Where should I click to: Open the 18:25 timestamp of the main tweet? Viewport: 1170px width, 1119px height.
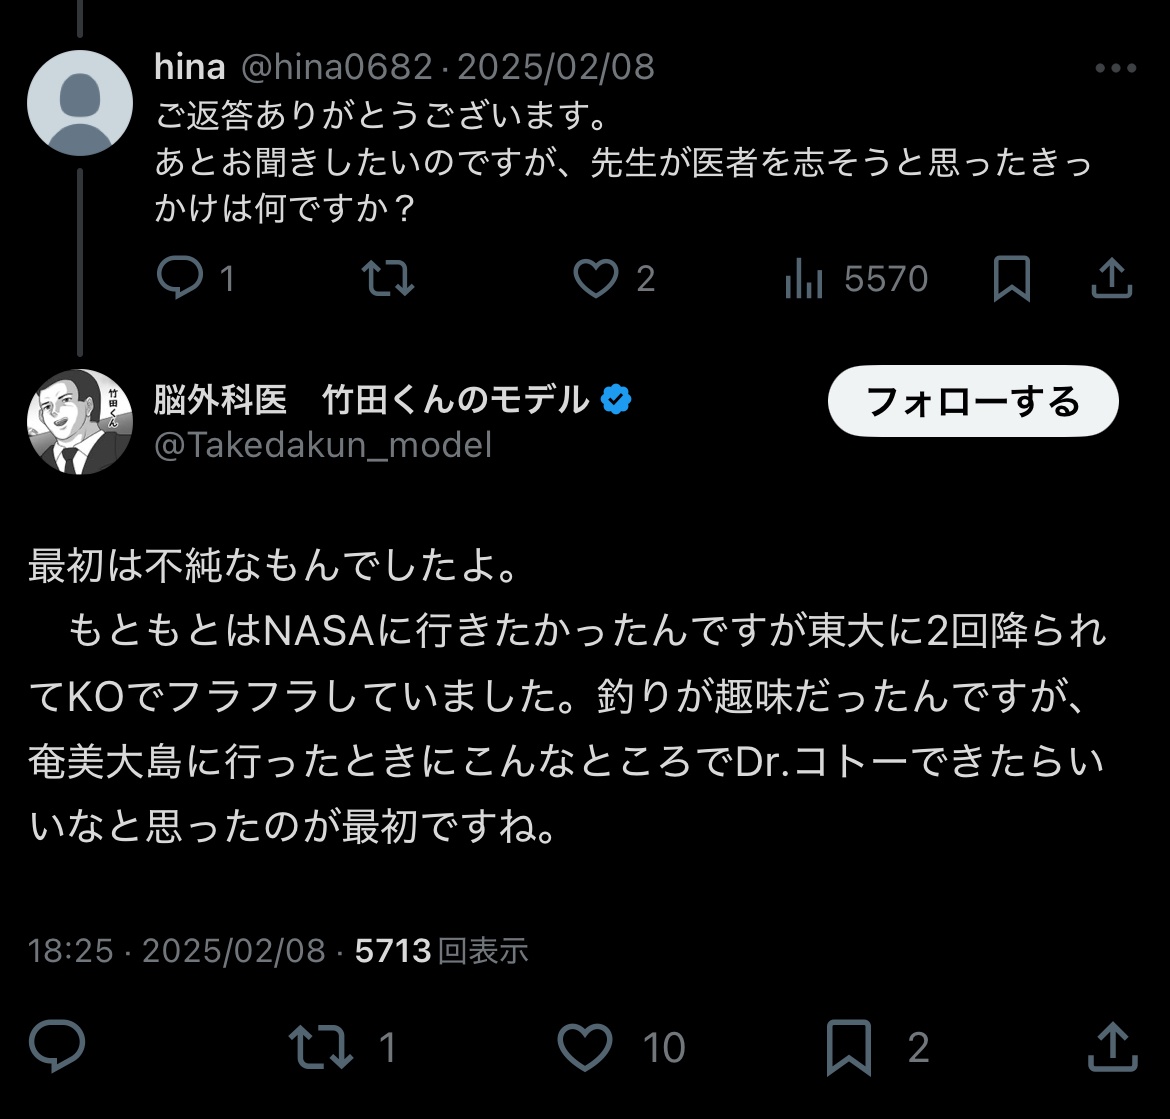[71, 950]
